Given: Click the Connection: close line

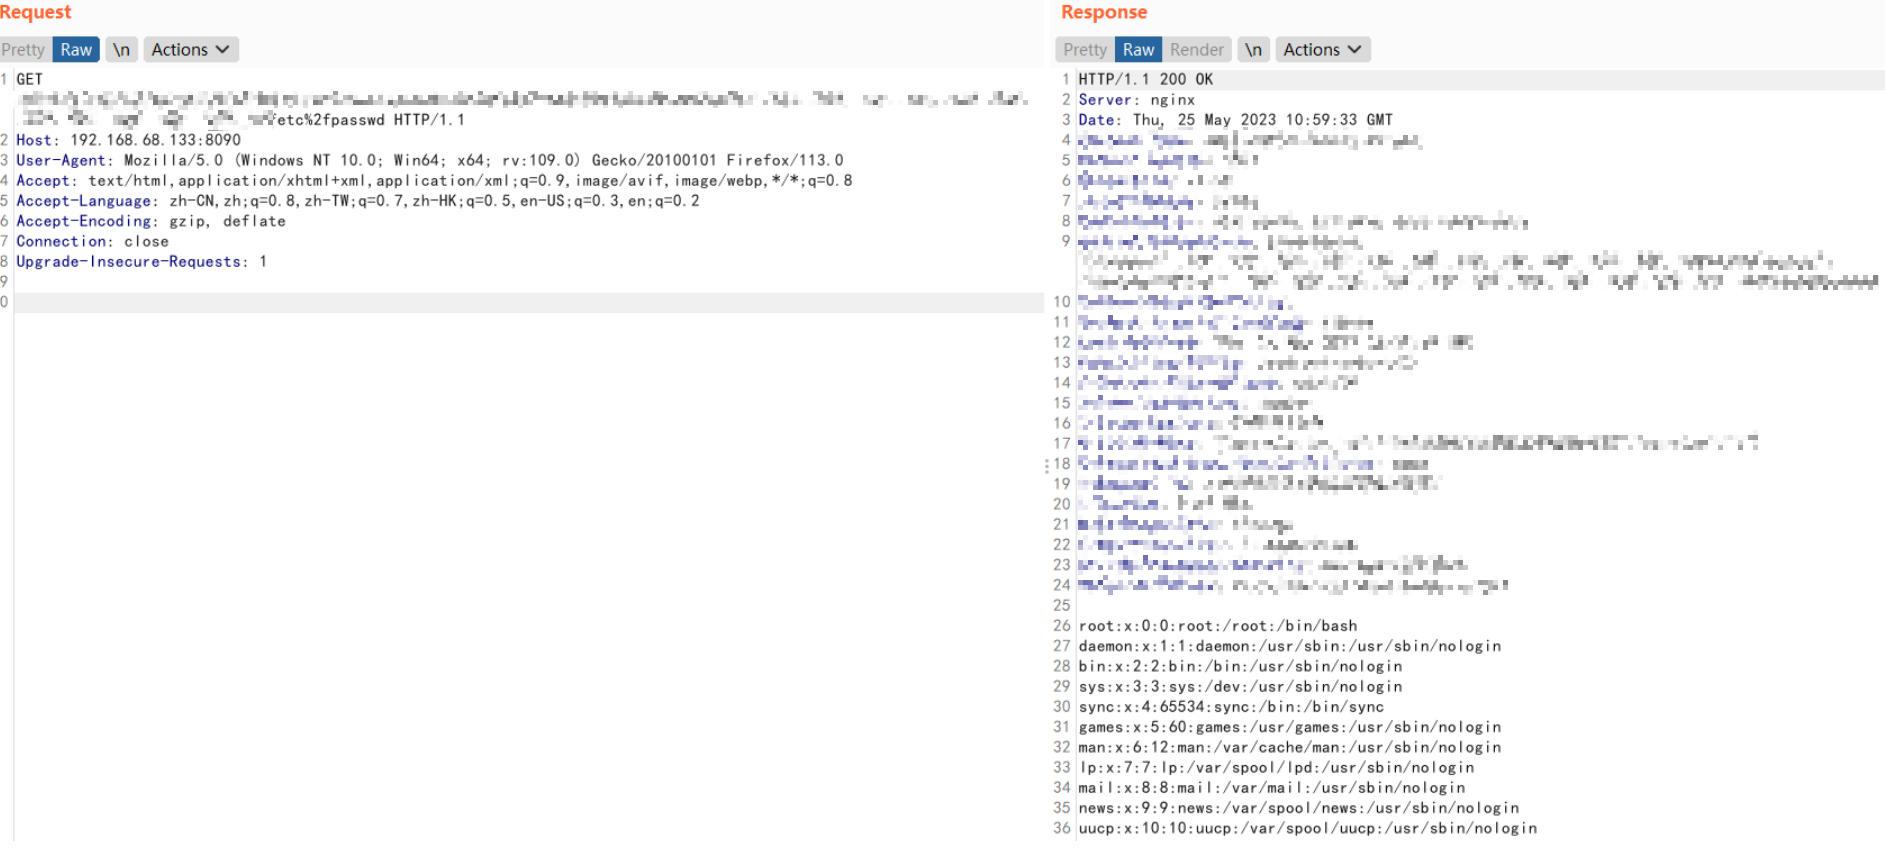Looking at the screenshot, I should [x=92, y=241].
